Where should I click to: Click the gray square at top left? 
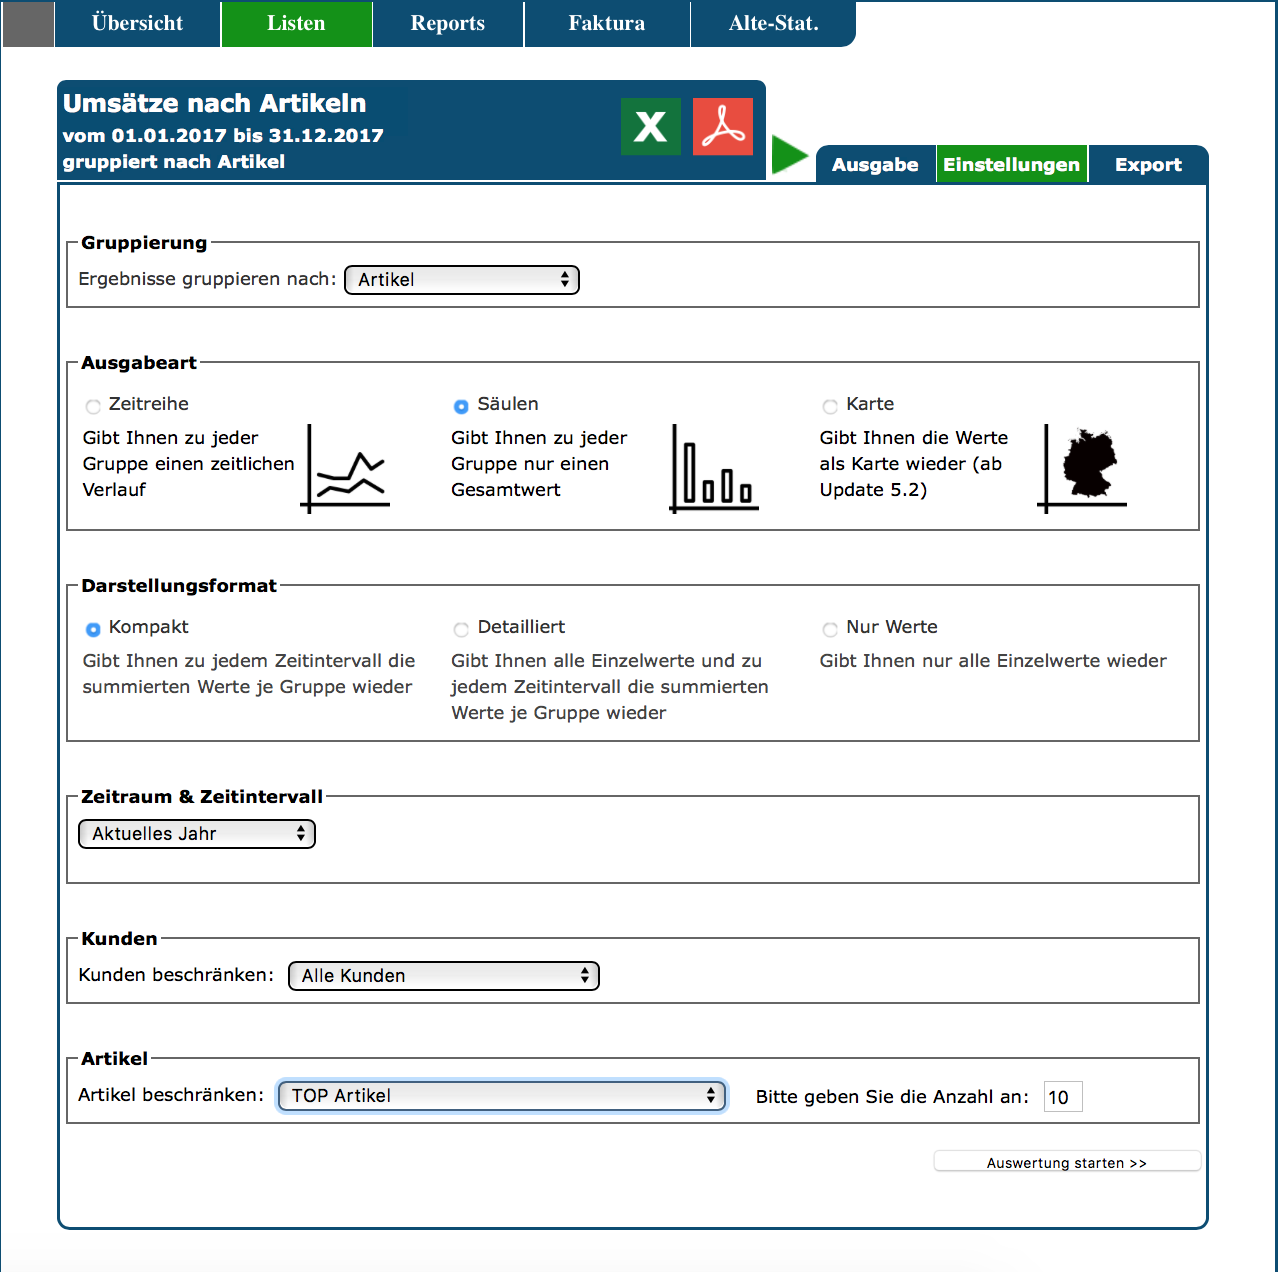pyautogui.click(x=28, y=24)
